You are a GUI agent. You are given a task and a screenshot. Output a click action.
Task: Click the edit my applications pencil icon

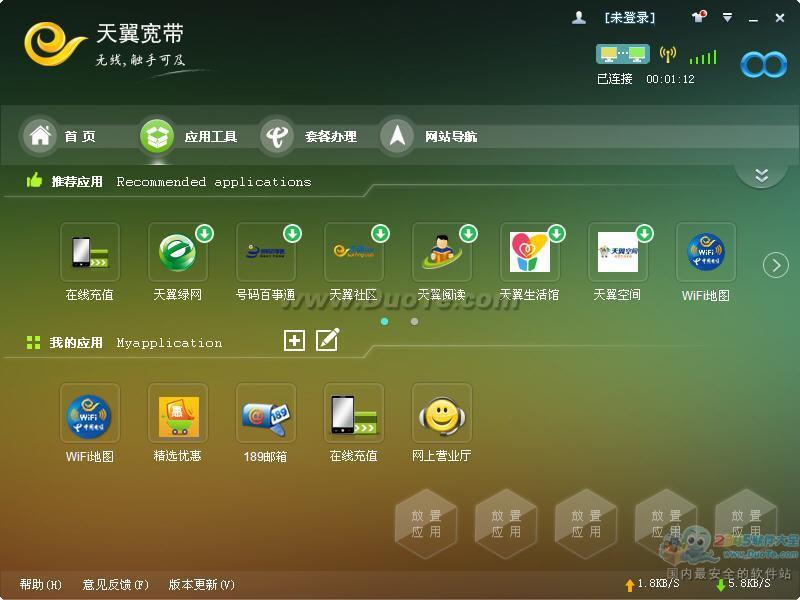(x=328, y=340)
